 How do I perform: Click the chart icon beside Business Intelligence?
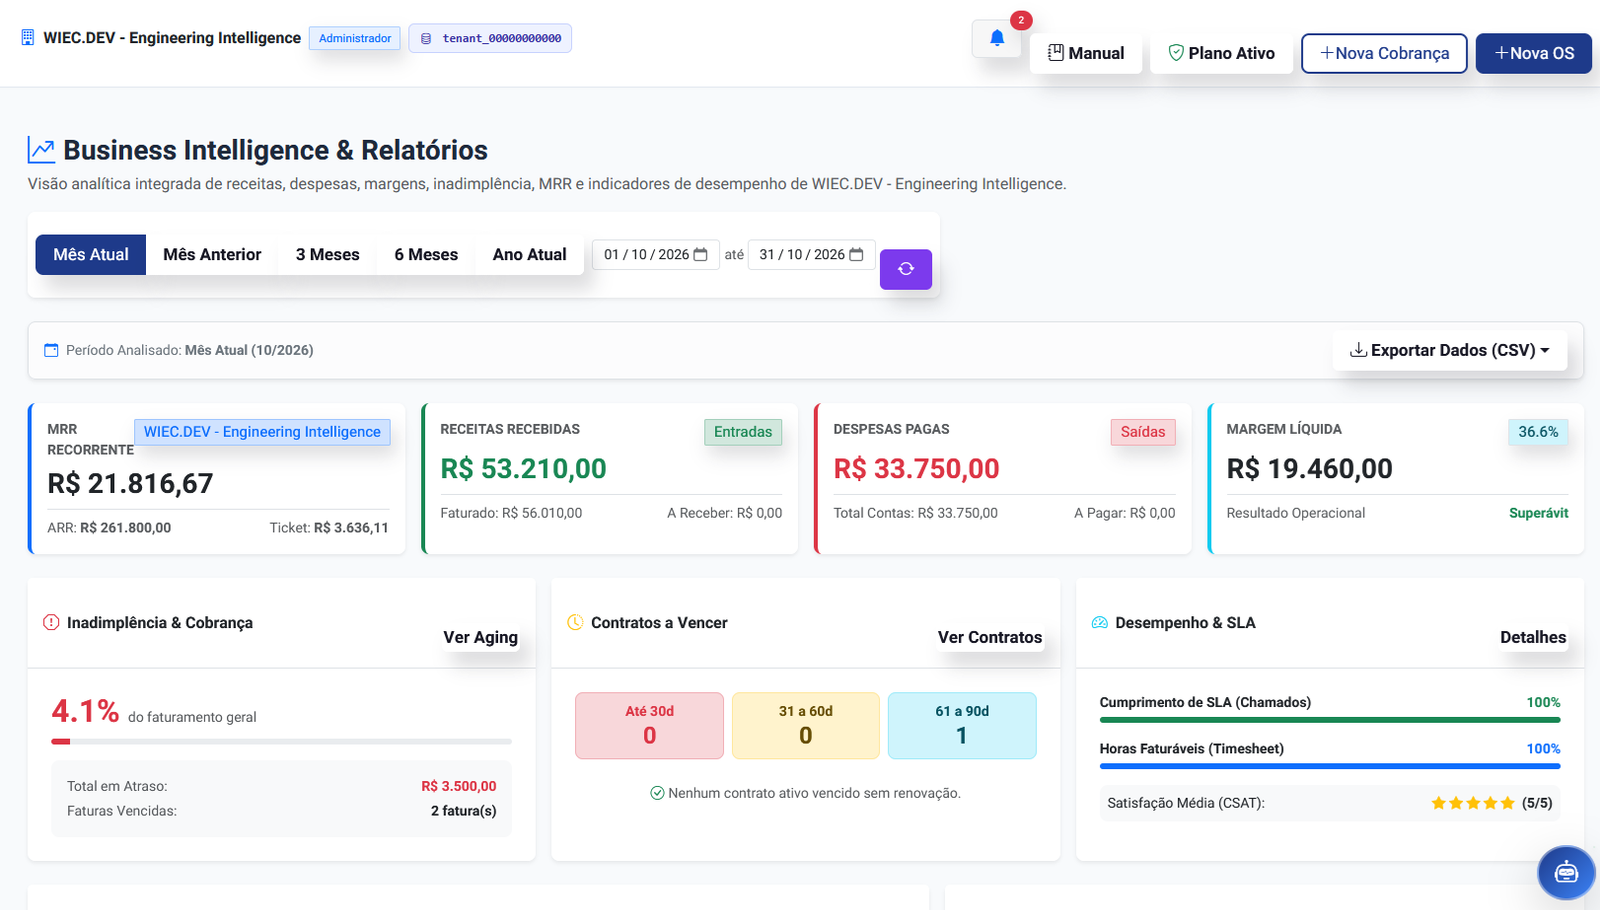click(x=41, y=150)
